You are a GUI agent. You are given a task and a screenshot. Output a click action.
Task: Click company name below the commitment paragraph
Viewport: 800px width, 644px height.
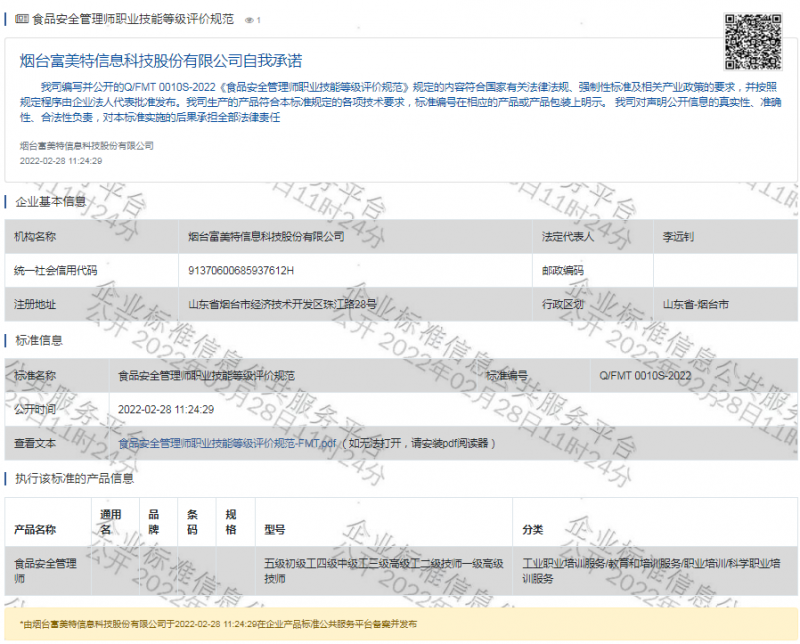(86, 146)
